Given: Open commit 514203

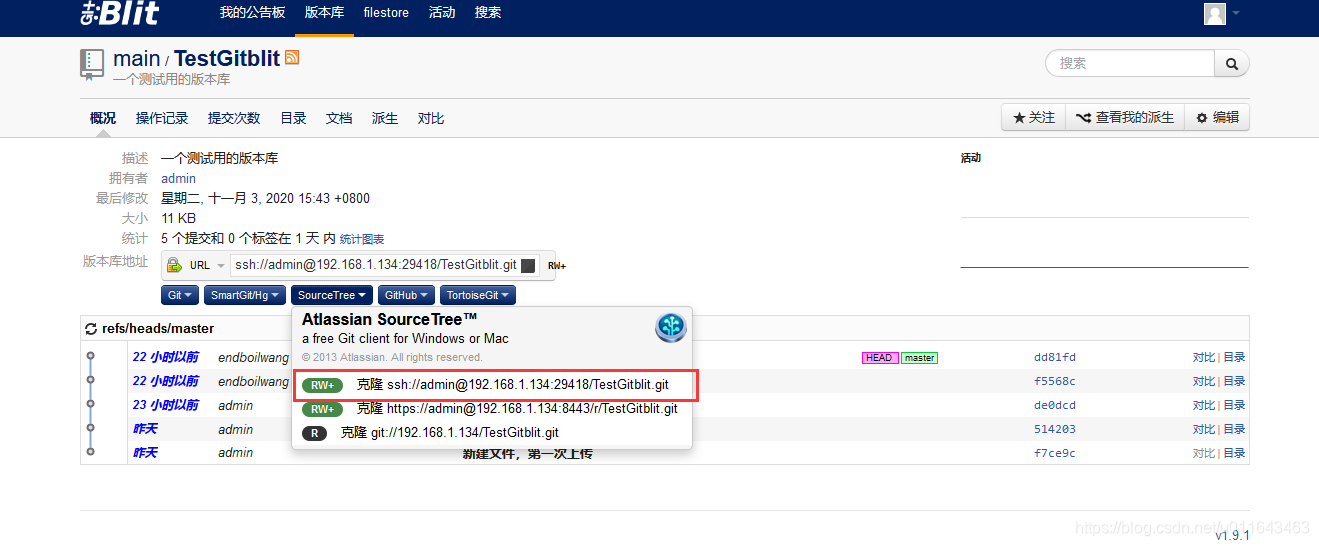Looking at the screenshot, I should (x=1055, y=429).
